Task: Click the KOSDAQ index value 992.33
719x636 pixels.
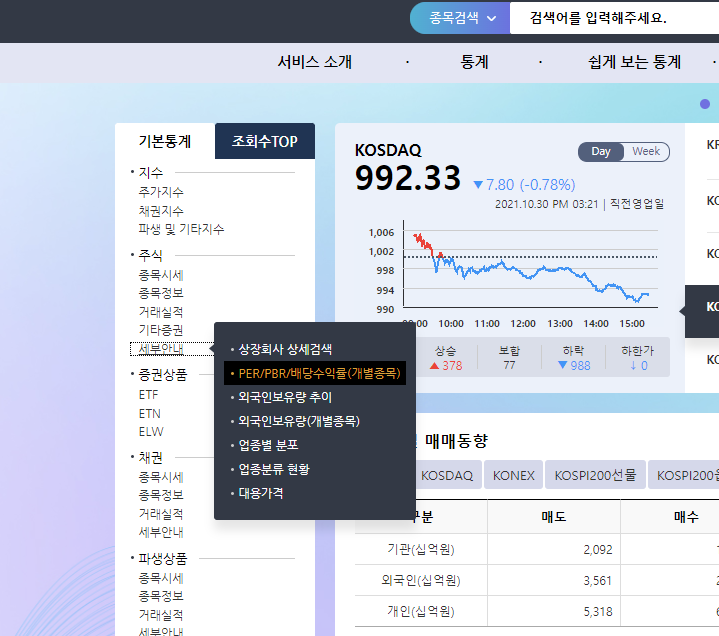Action: [408, 178]
